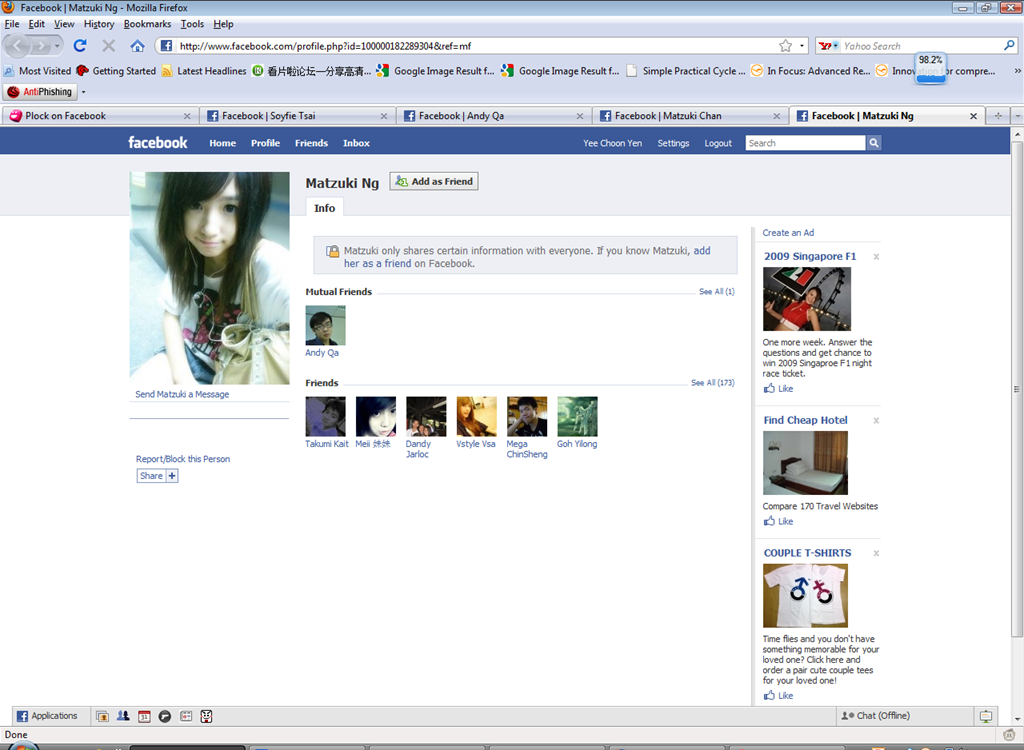Click Report/Block this Person

point(183,459)
